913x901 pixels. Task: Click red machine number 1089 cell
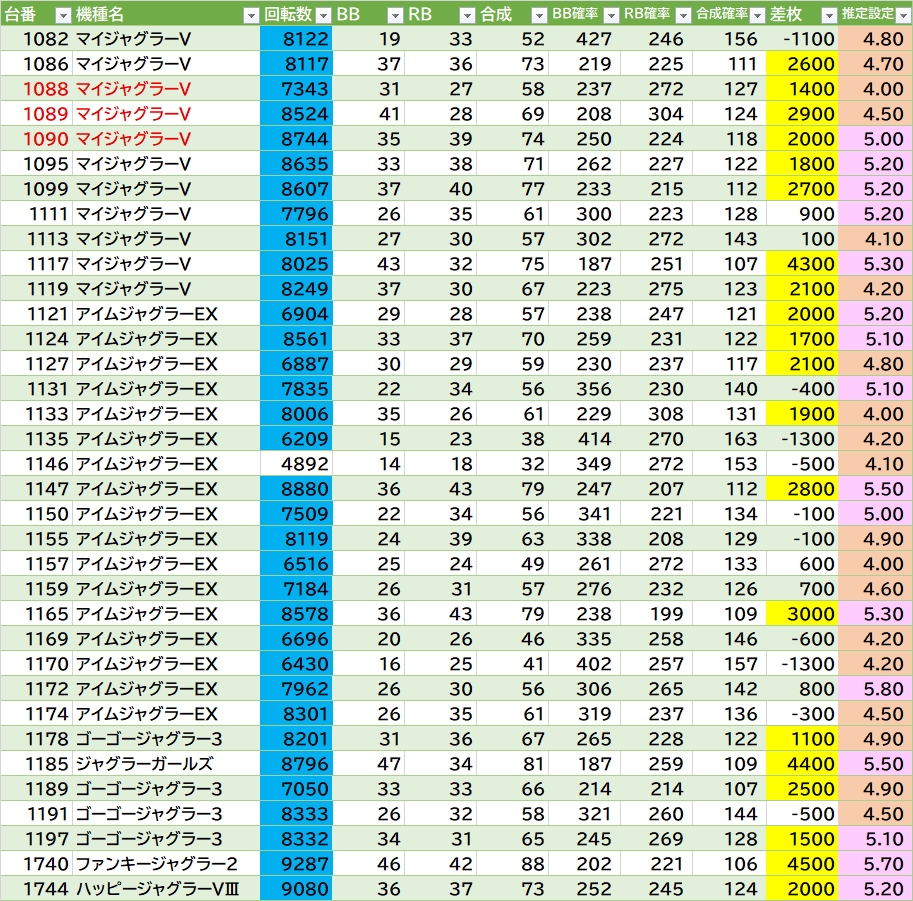[37, 114]
